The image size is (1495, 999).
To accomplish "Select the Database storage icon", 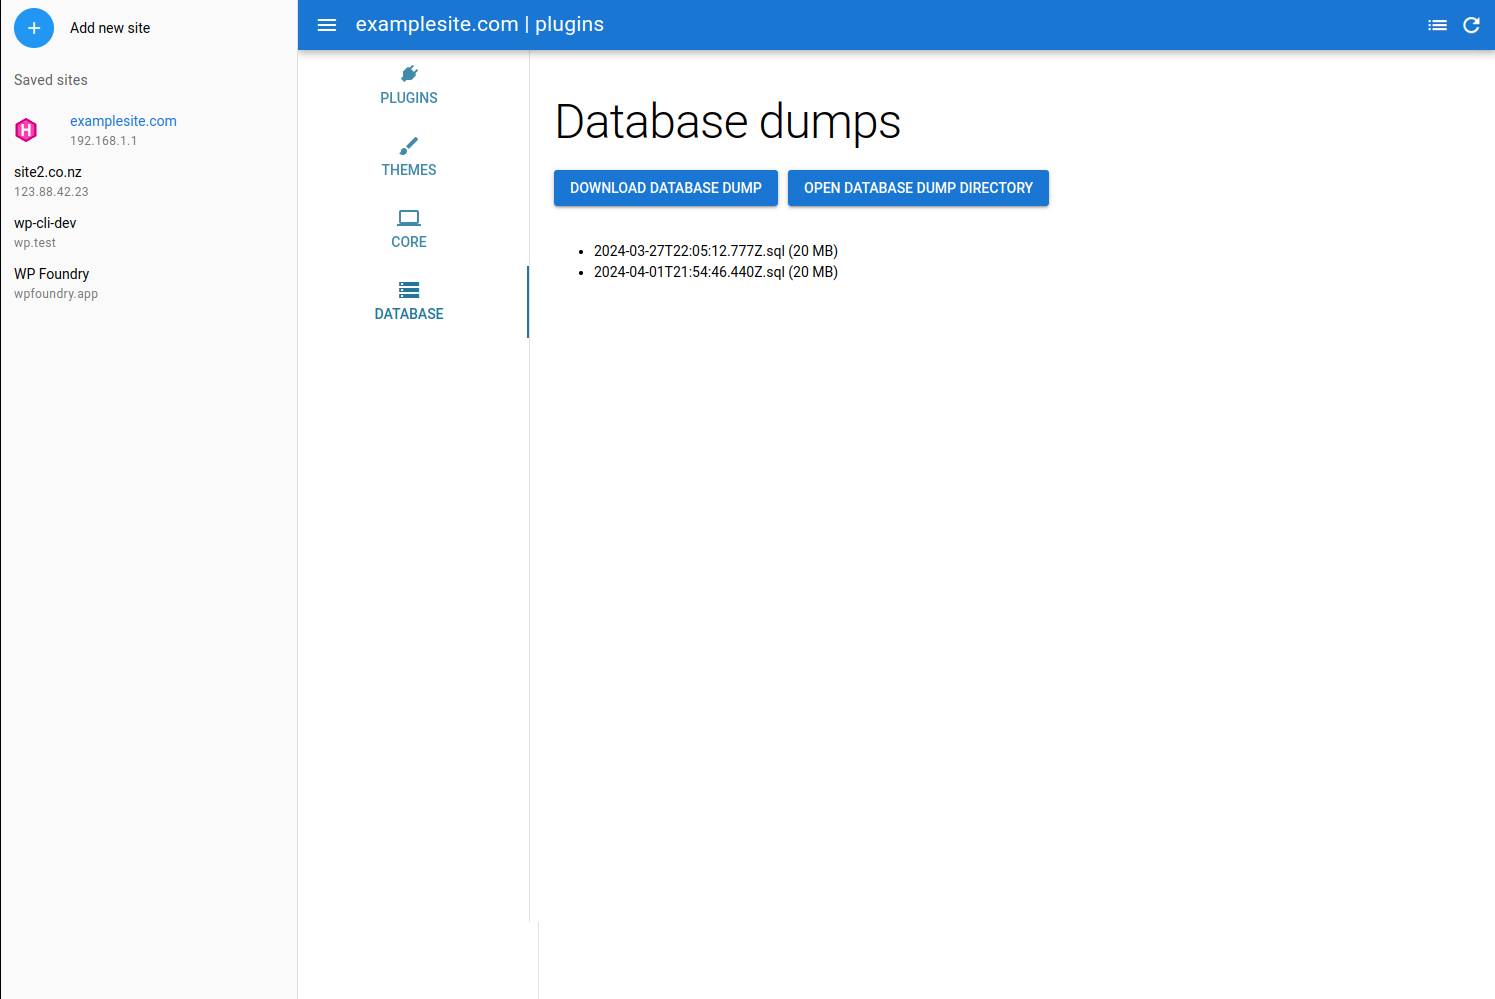I will point(409,290).
